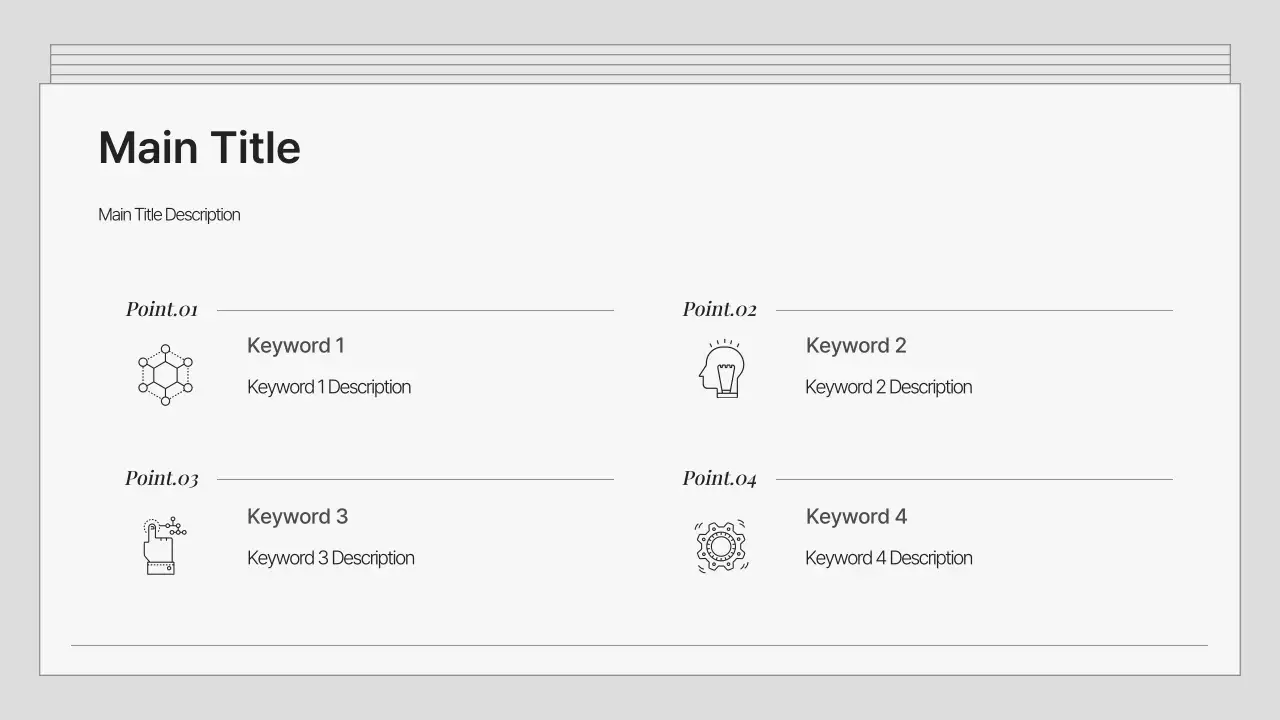Click the Keyword 3 Description text
1280x720 pixels.
330,558
